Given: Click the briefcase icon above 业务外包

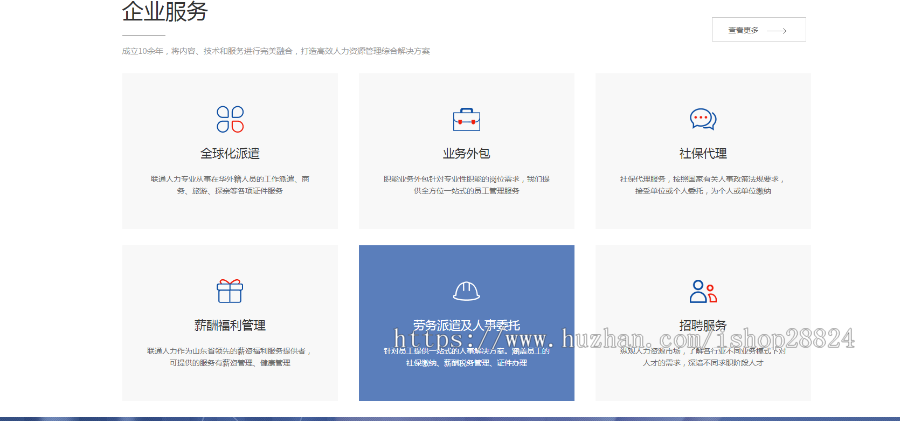Looking at the screenshot, I should pos(466,120).
